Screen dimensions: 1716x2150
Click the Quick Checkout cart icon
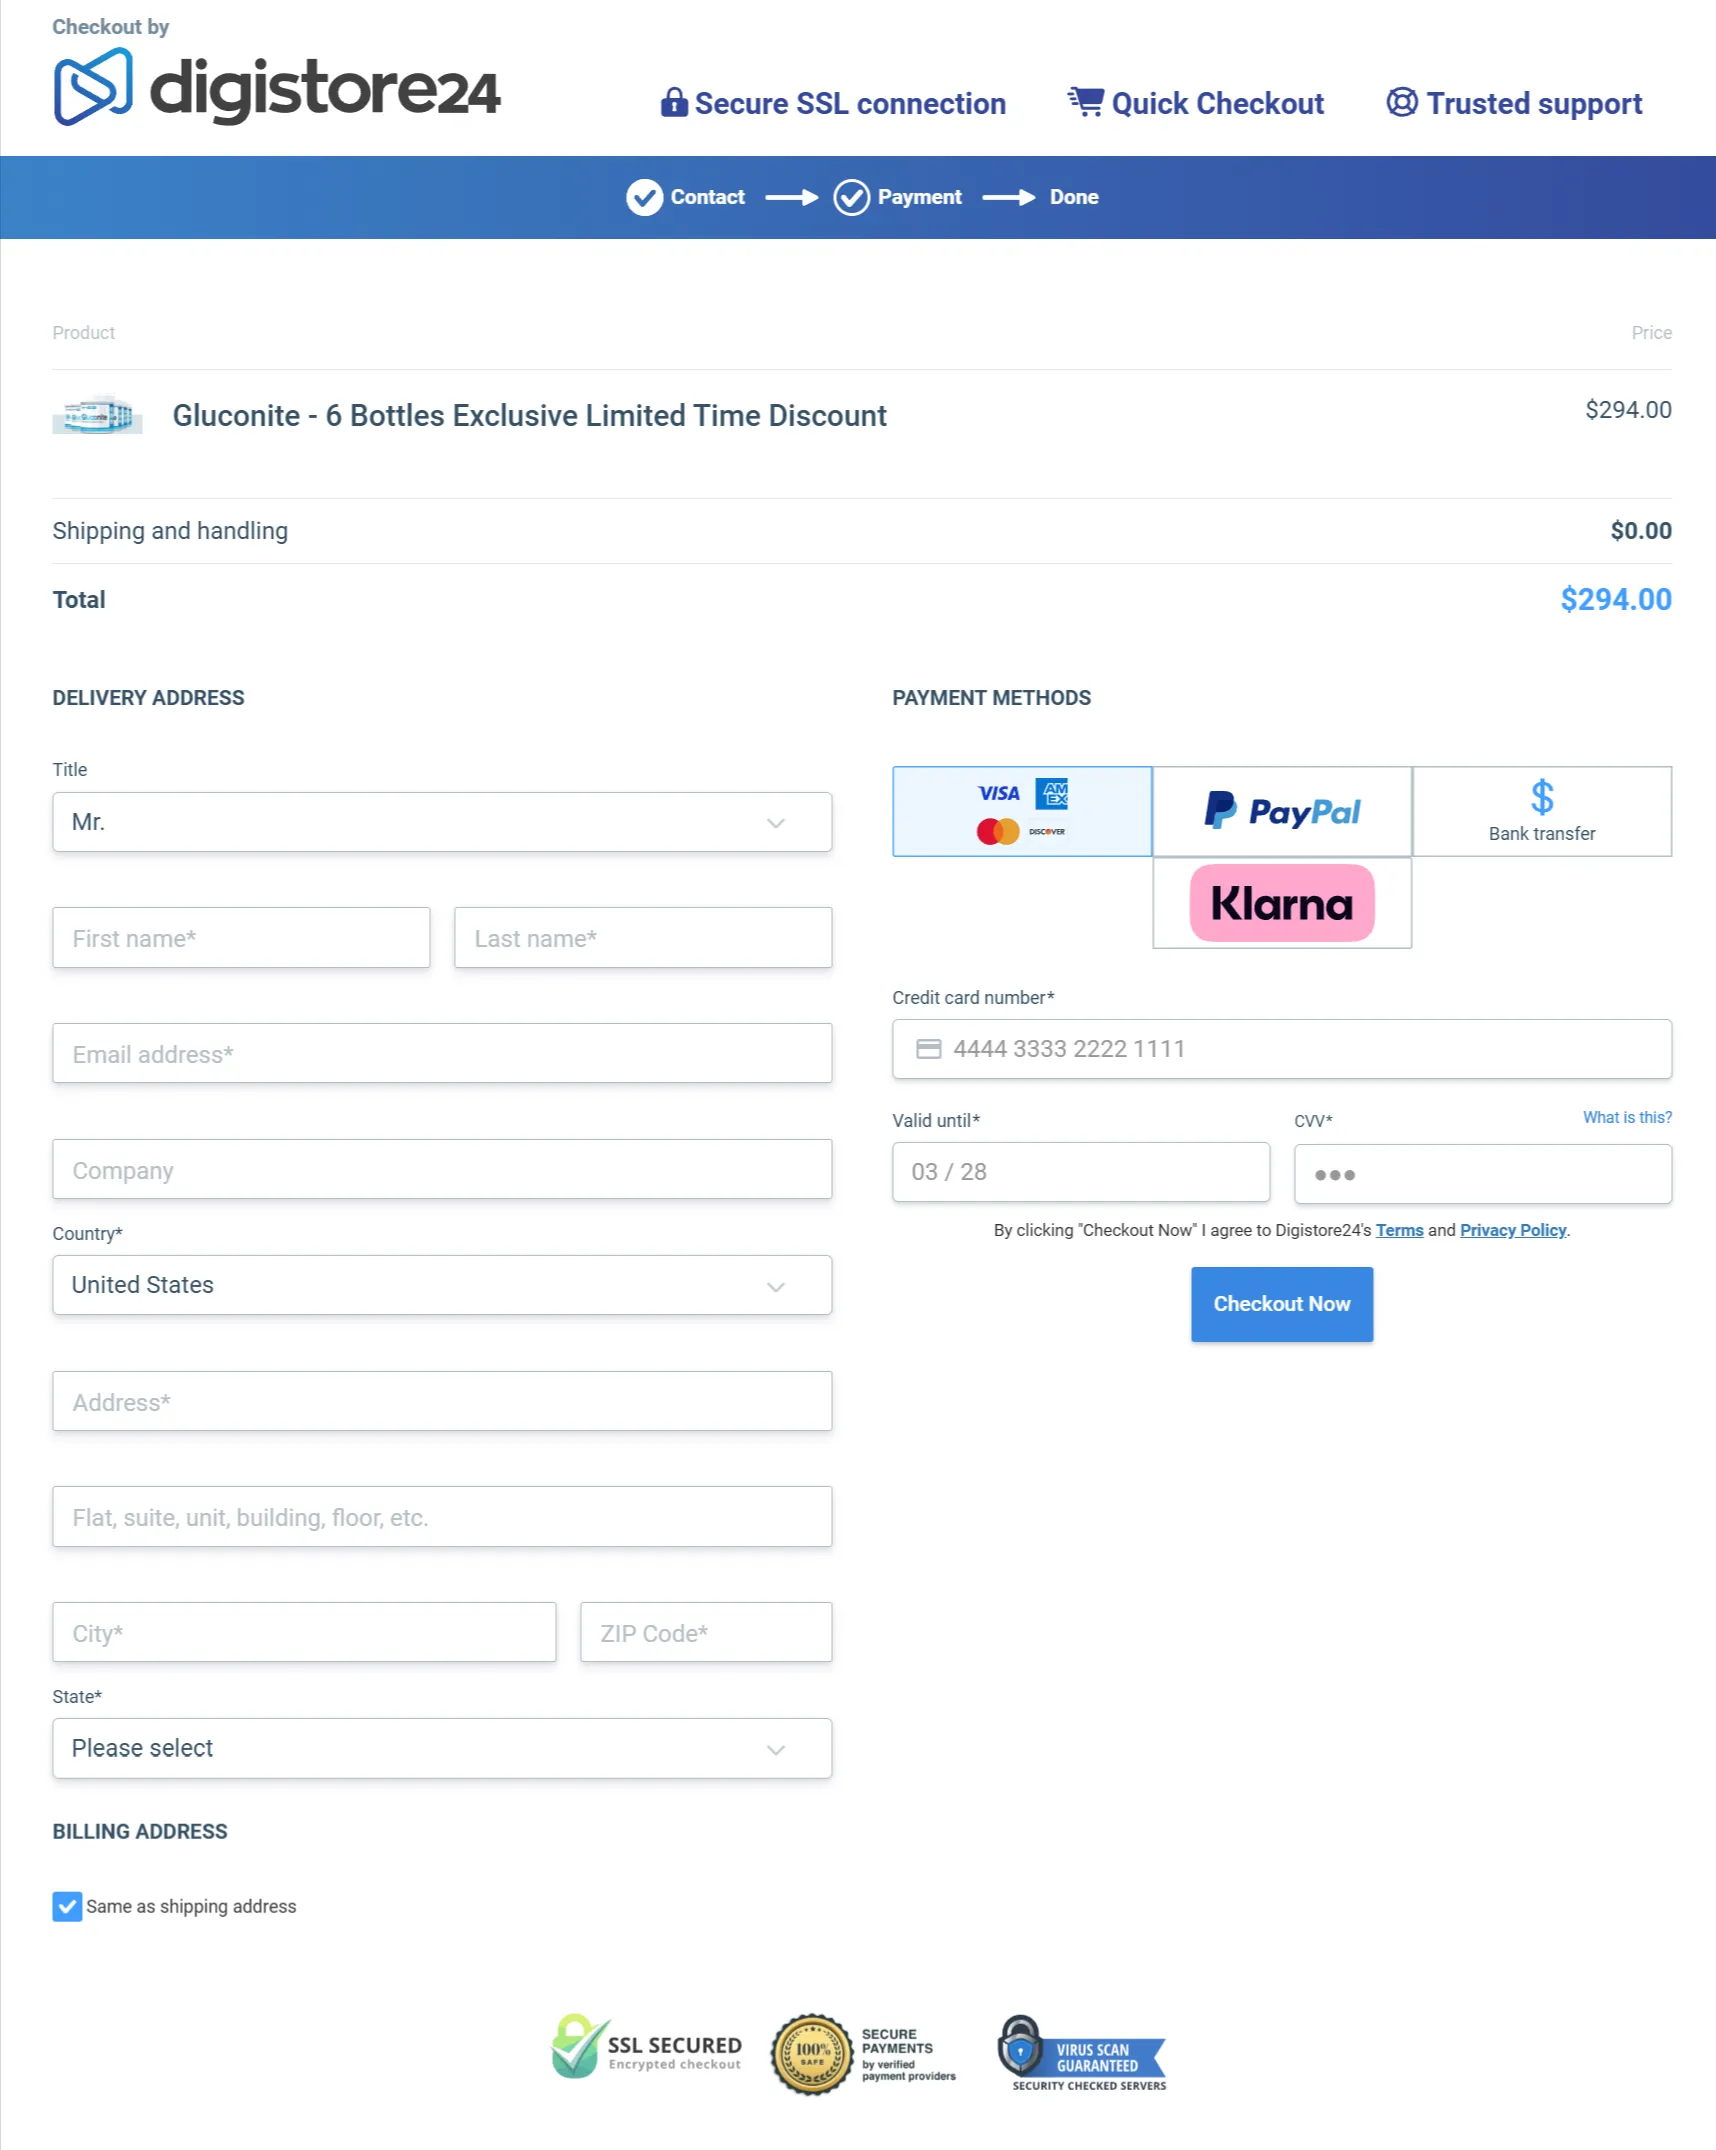[x=1085, y=101]
